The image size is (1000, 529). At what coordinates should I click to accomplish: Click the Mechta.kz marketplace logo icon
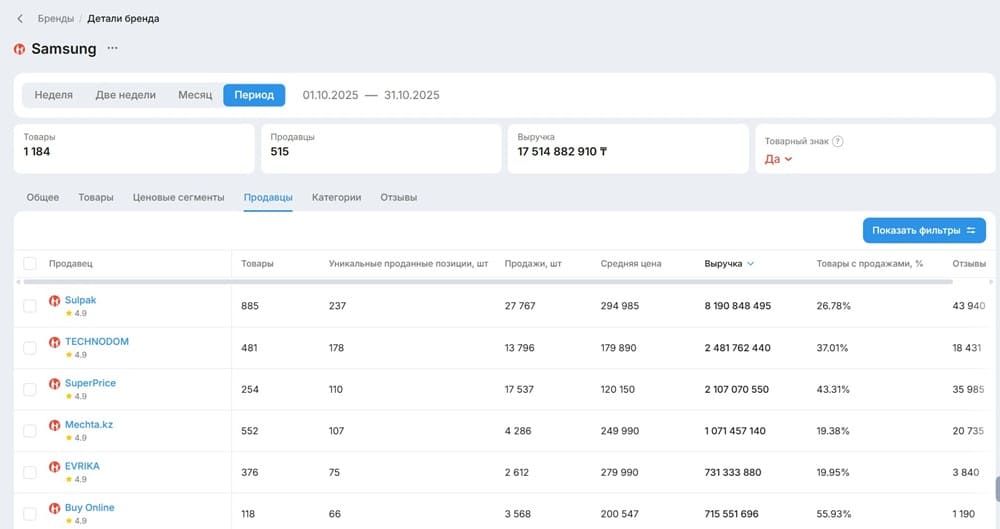click(55, 425)
